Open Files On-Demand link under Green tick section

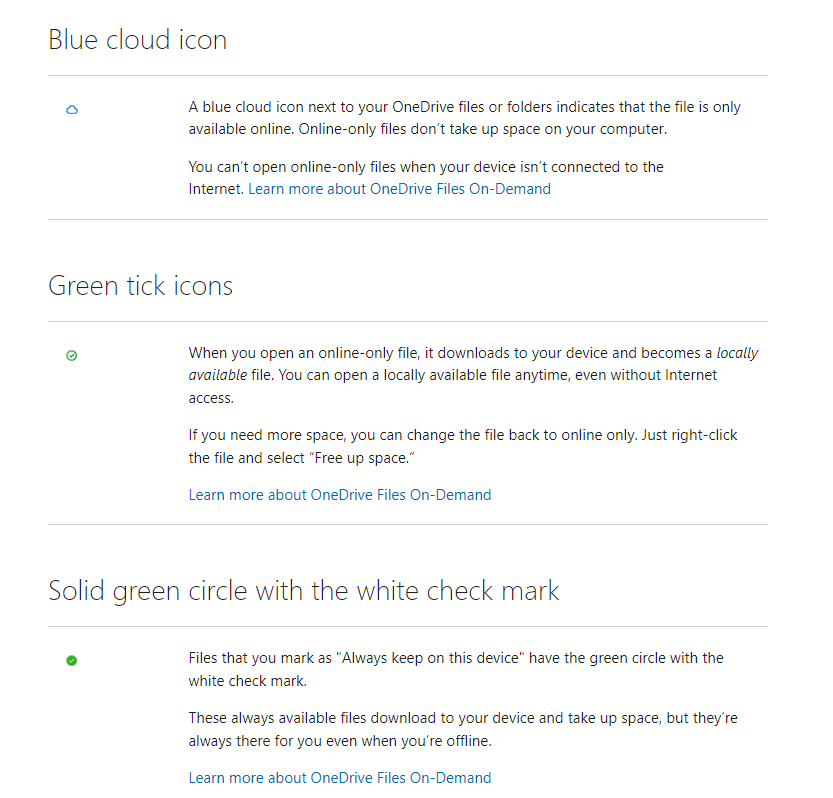339,495
